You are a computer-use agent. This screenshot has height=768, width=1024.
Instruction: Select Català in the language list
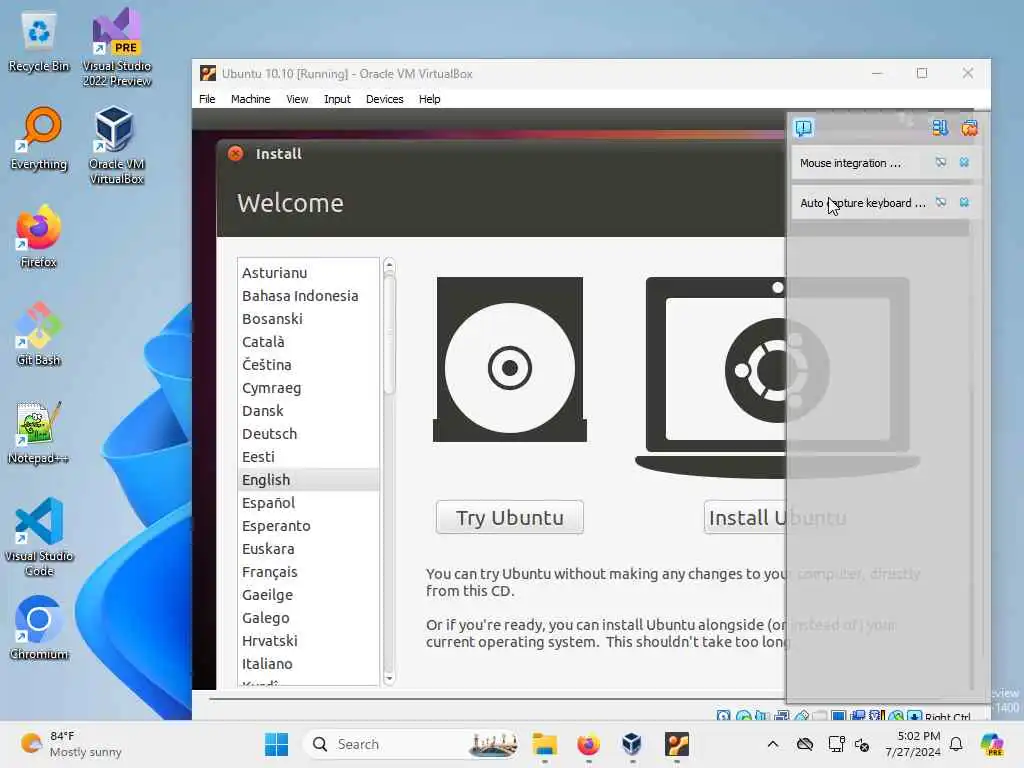(308, 342)
